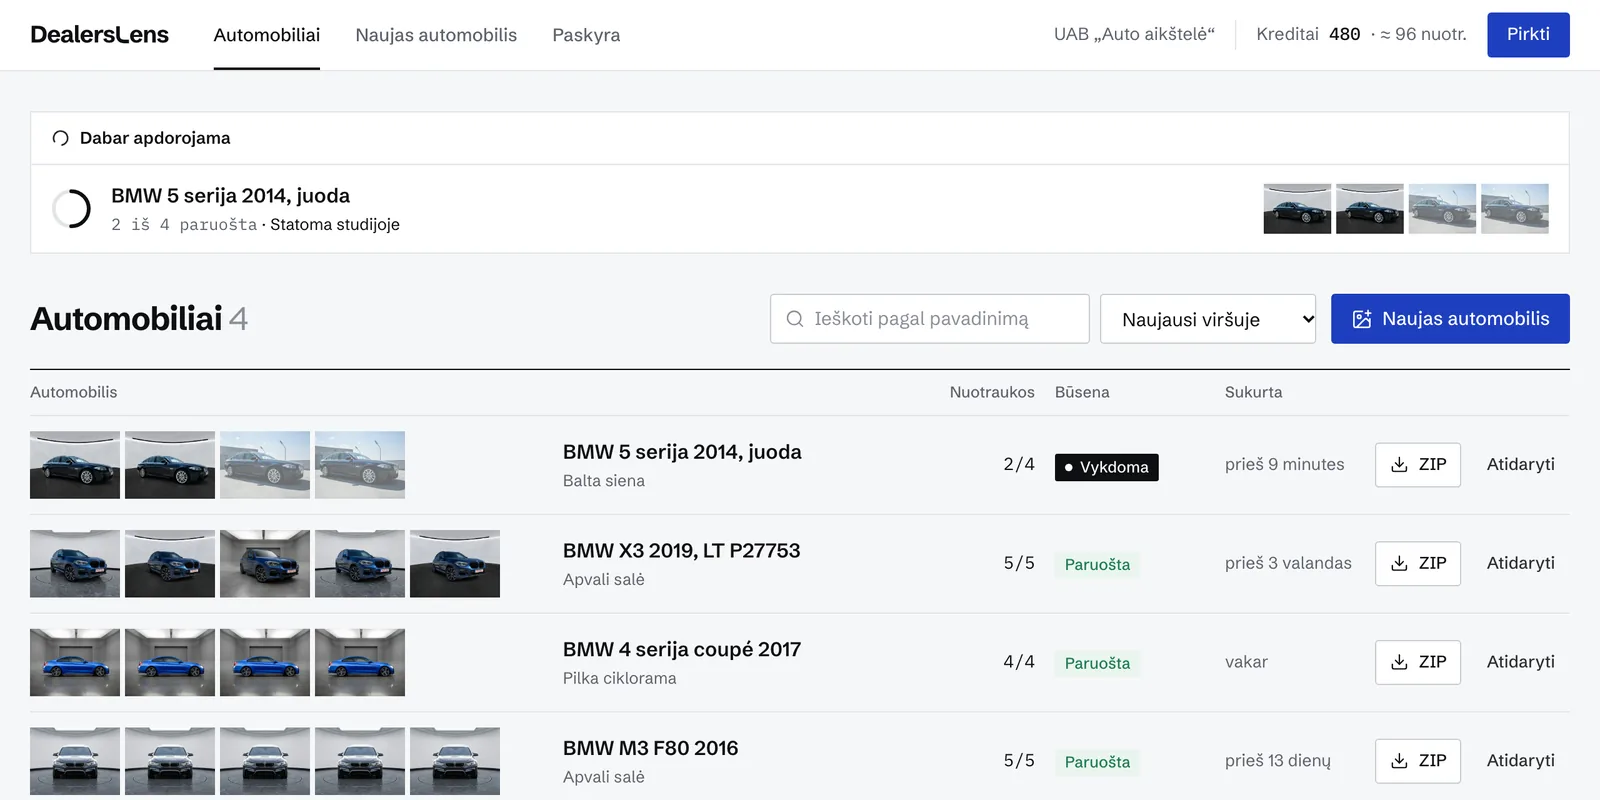This screenshot has height=800, width=1600.
Task: Click the Pilka ciklorama subtitle
Action: click(619, 679)
